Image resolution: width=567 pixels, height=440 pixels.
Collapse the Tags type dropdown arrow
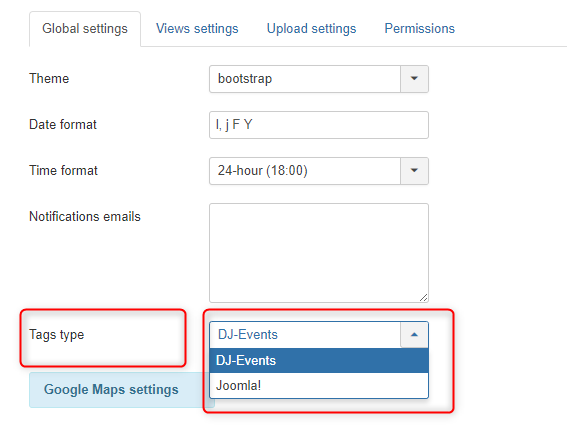(x=414, y=335)
